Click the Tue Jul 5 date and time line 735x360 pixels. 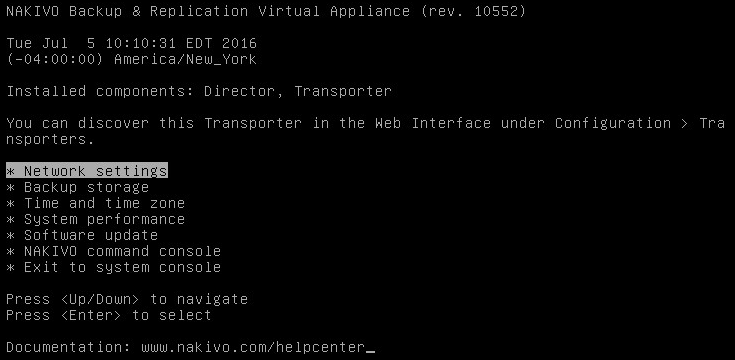[x=131, y=44]
